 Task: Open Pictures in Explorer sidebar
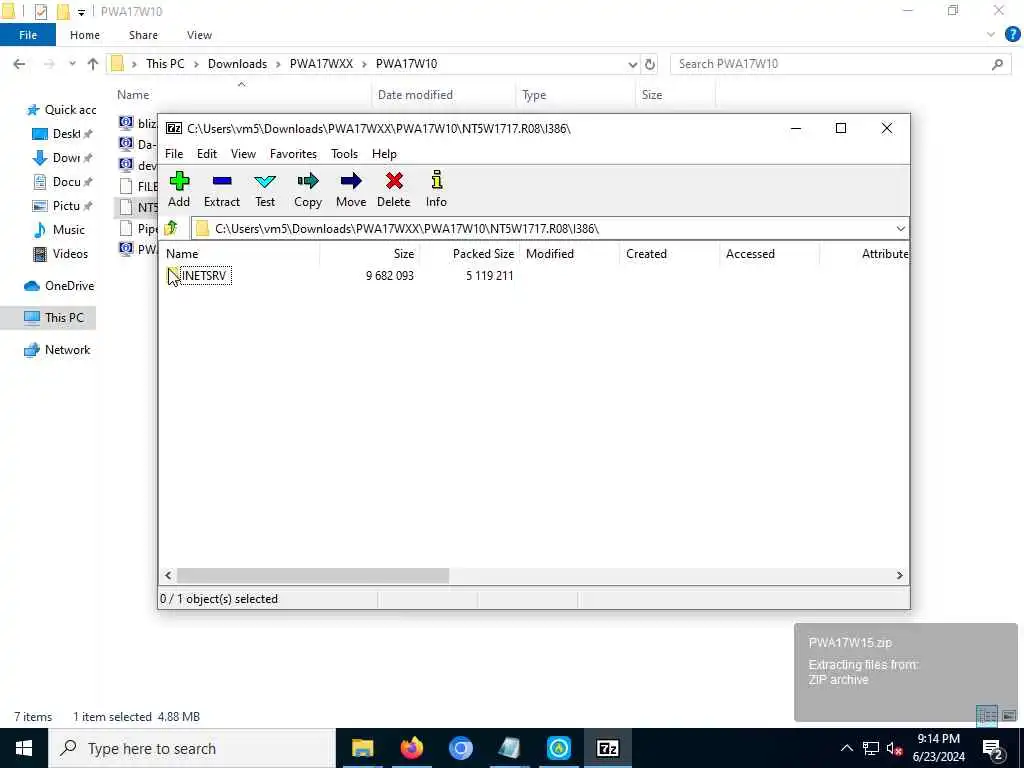(x=63, y=206)
